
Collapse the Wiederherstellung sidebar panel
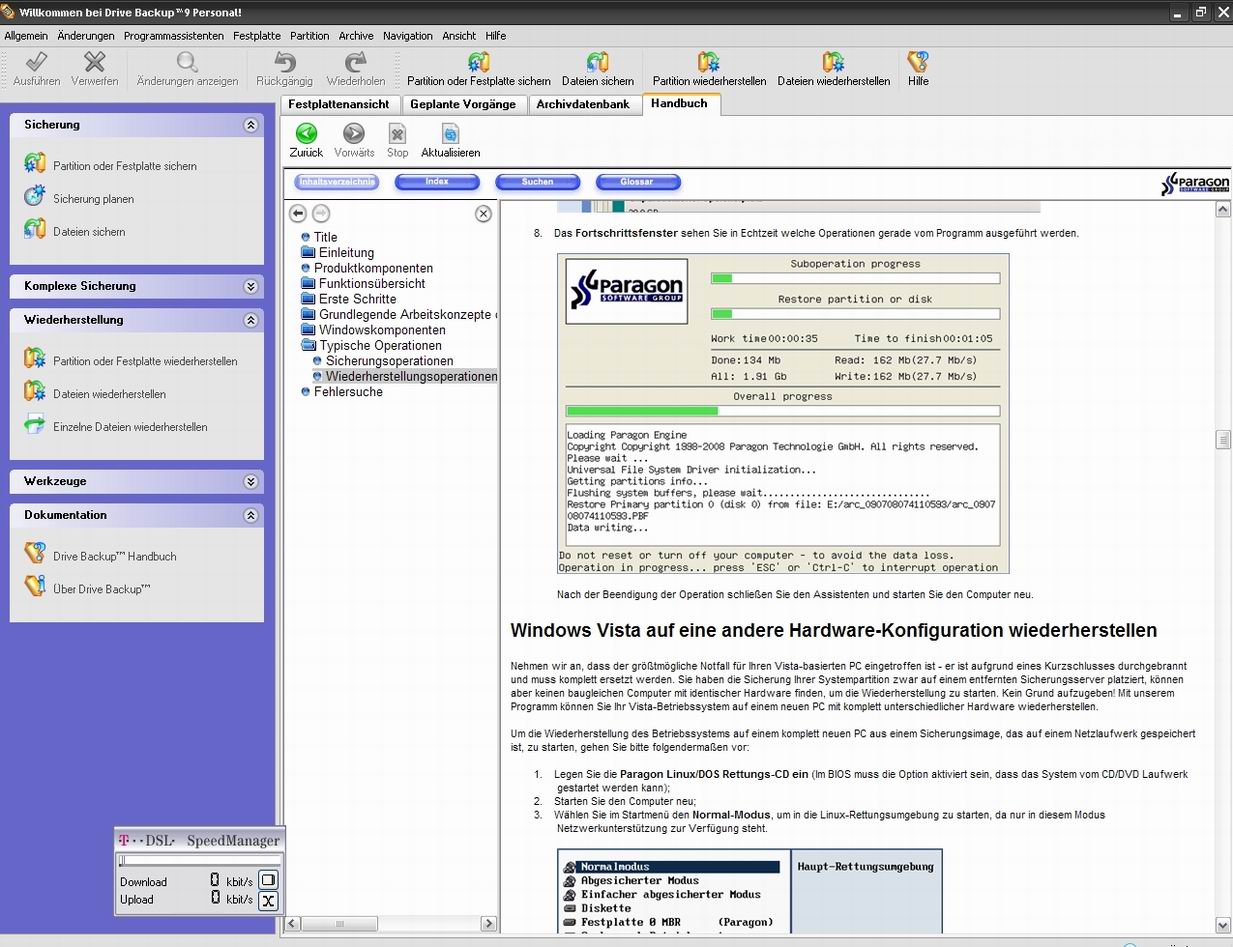click(x=251, y=320)
